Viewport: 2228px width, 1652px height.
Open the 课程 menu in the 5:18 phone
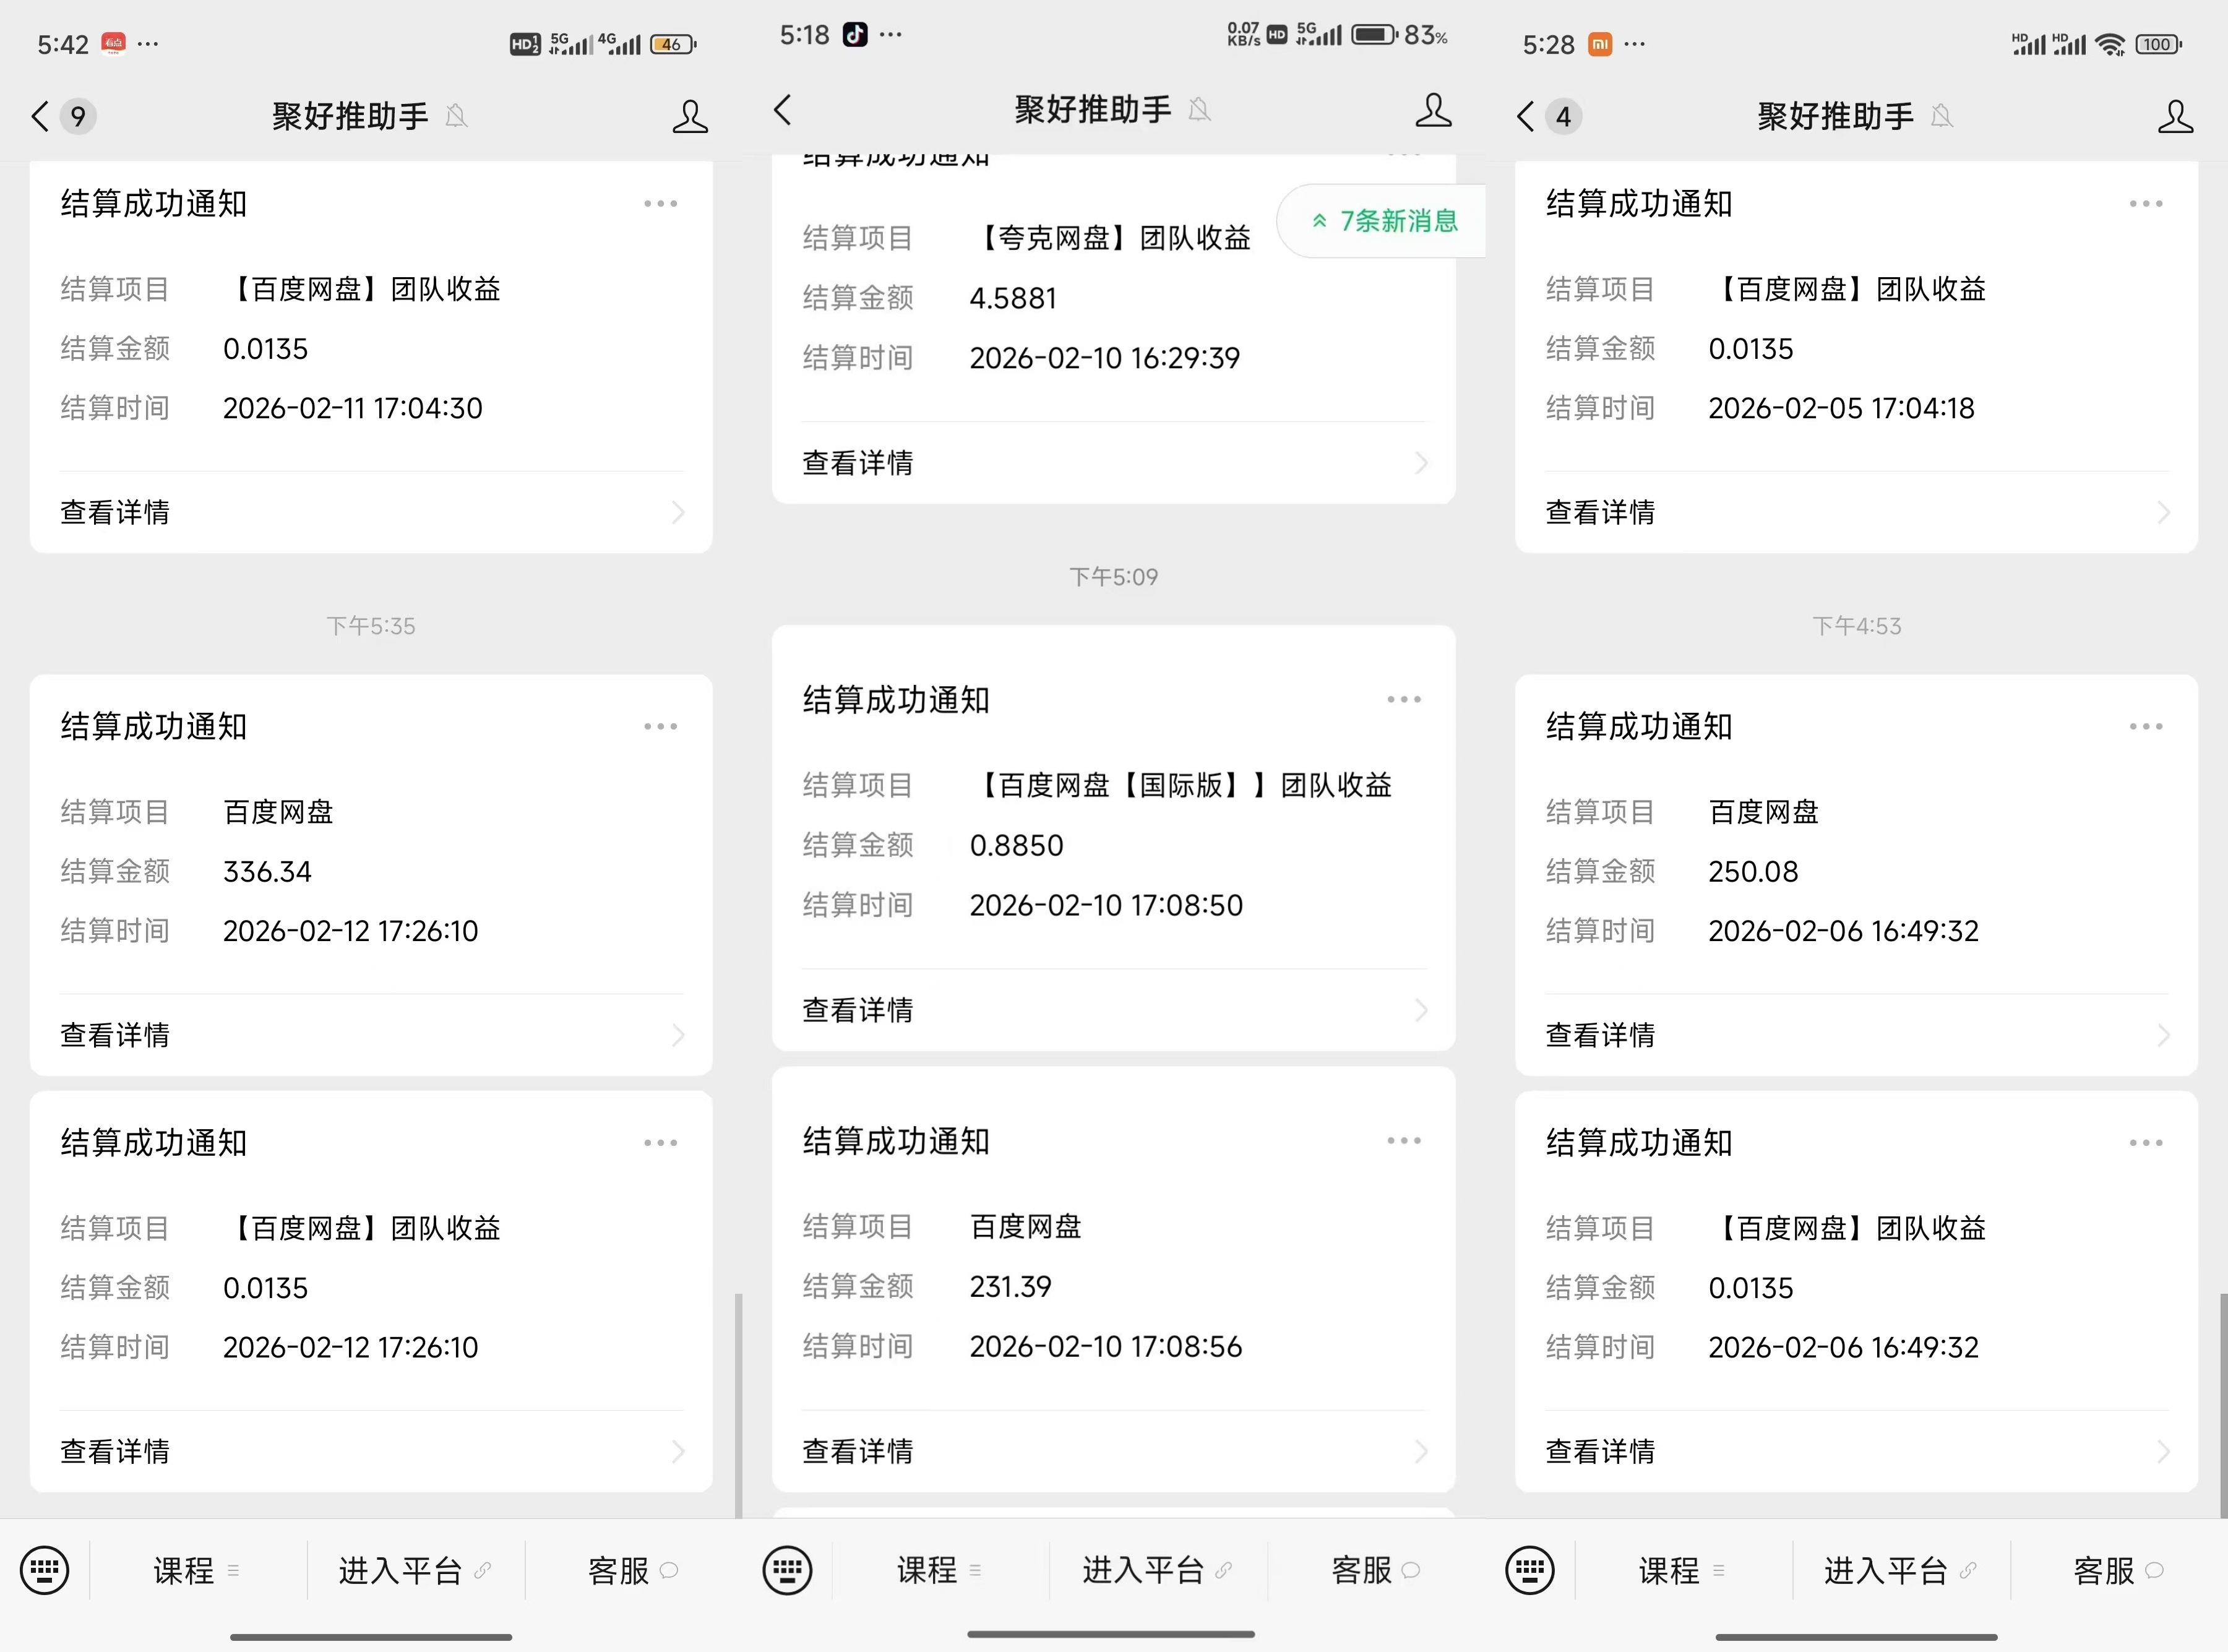[940, 1570]
